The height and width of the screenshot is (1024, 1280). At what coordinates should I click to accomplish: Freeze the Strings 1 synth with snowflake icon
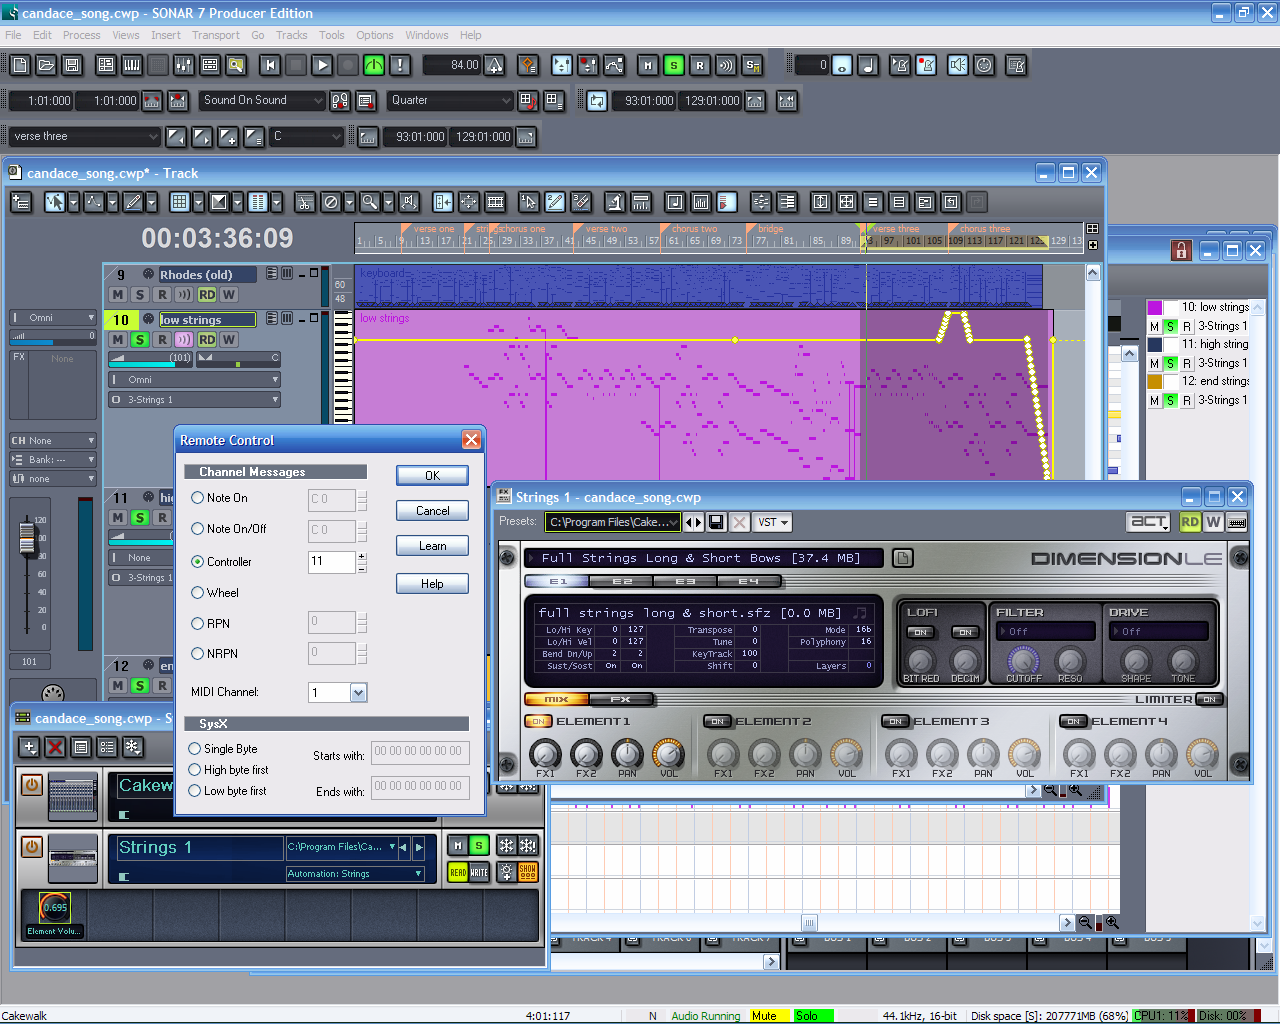click(x=507, y=846)
